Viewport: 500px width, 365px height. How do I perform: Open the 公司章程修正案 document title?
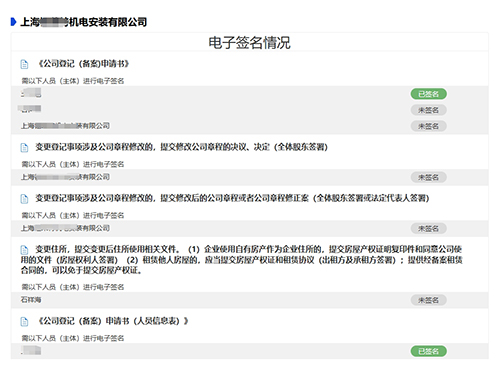pos(232,198)
